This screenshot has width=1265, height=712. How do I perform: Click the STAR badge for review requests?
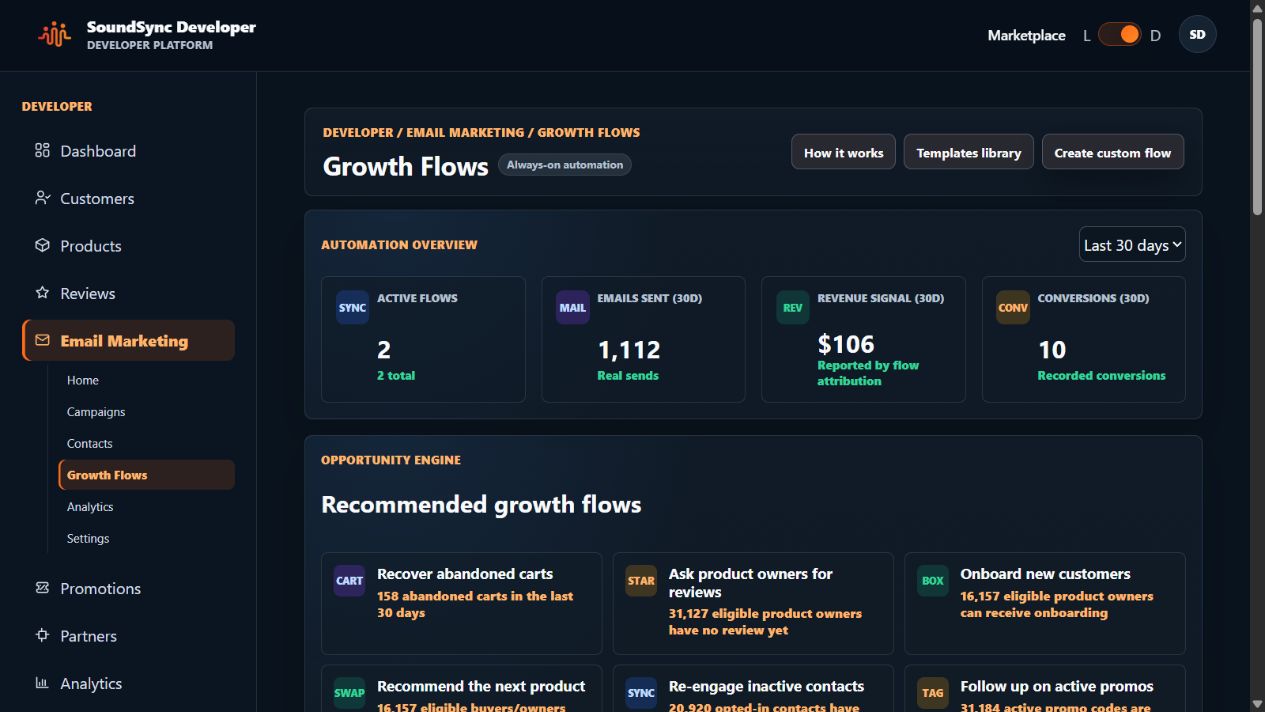pos(641,580)
